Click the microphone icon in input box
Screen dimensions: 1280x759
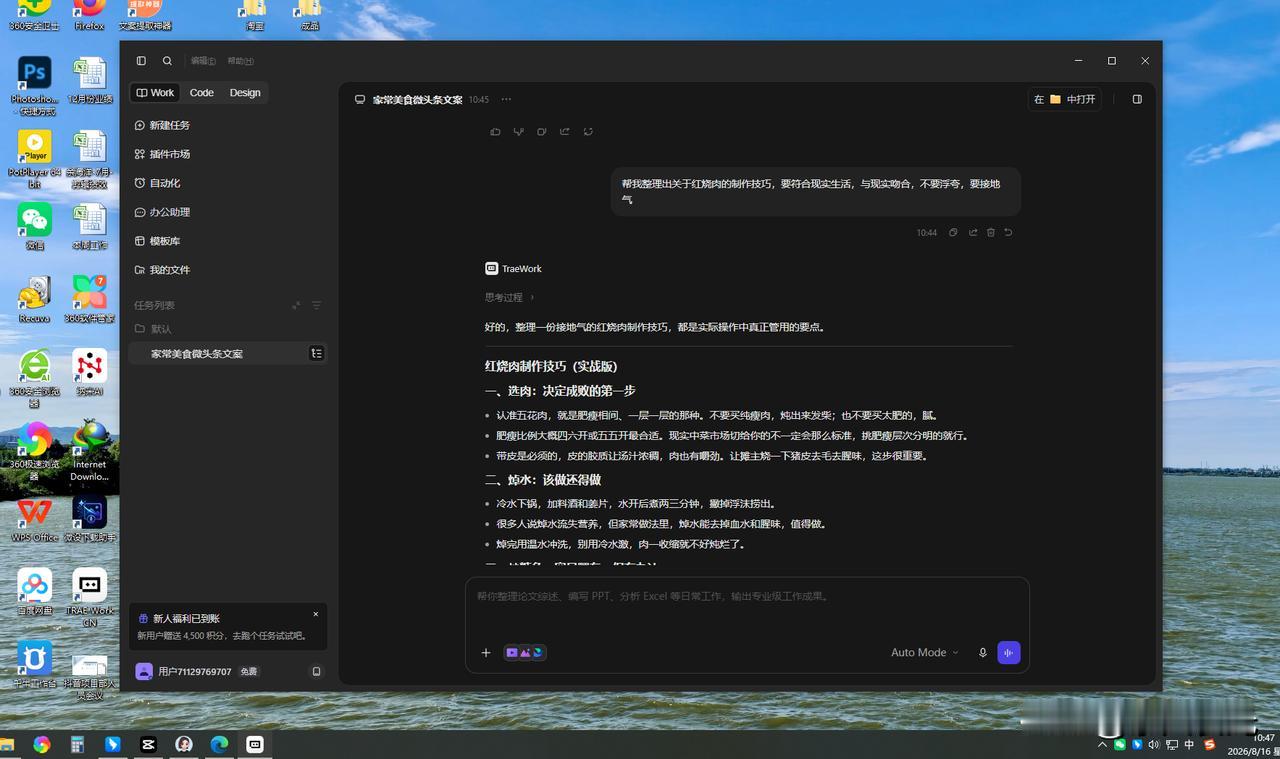[x=982, y=652]
